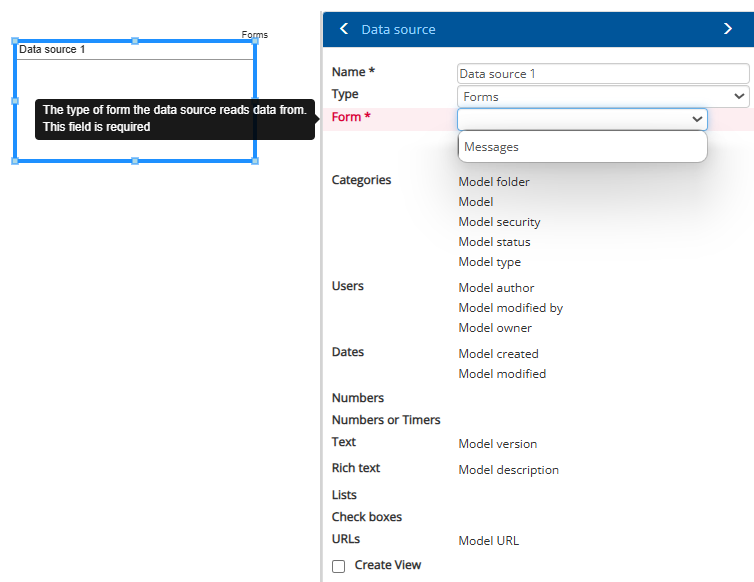Click the Name field containing Data source 1
Screen dimensions: 754x582
pyautogui.click(x=603, y=74)
